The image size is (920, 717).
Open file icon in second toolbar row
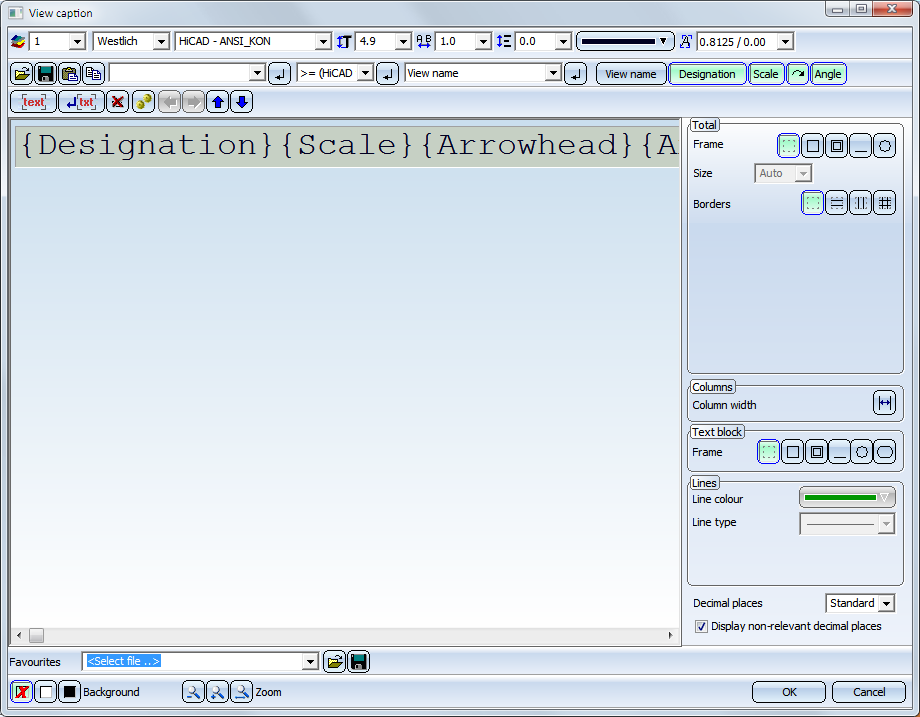pos(22,74)
